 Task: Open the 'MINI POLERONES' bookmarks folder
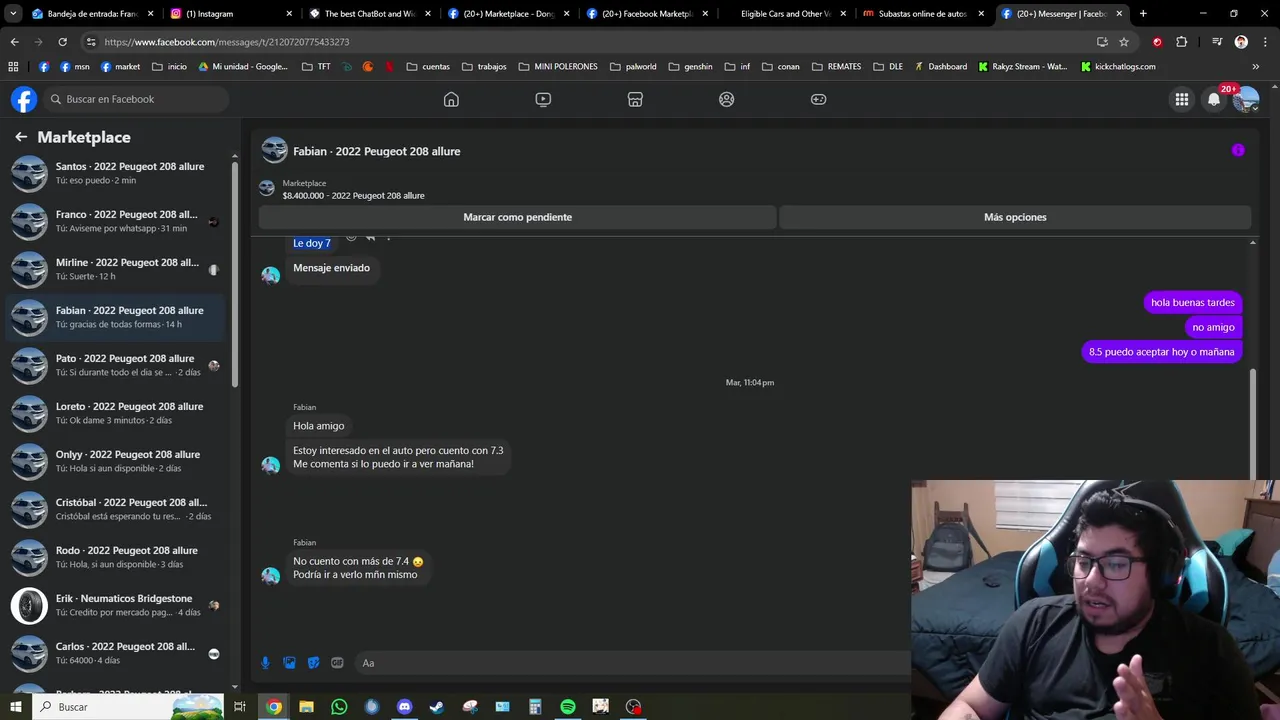point(558,67)
